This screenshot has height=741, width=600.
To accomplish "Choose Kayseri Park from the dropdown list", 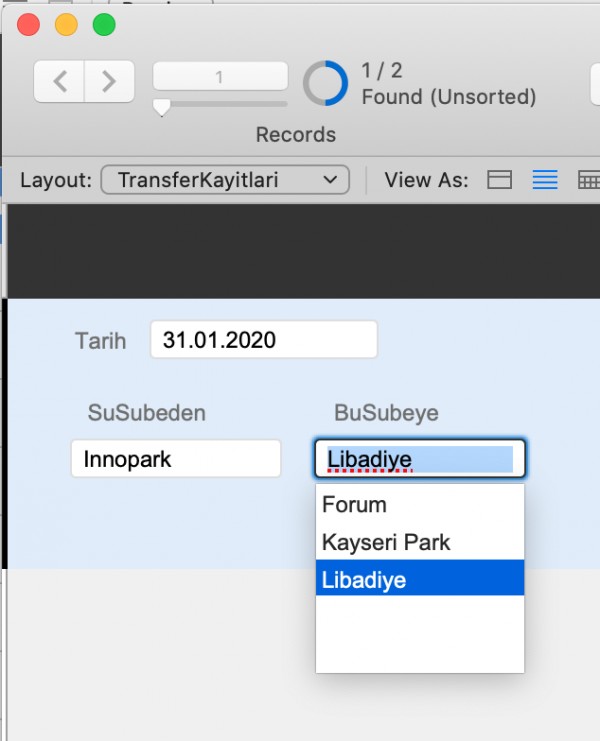I will click(420, 542).
